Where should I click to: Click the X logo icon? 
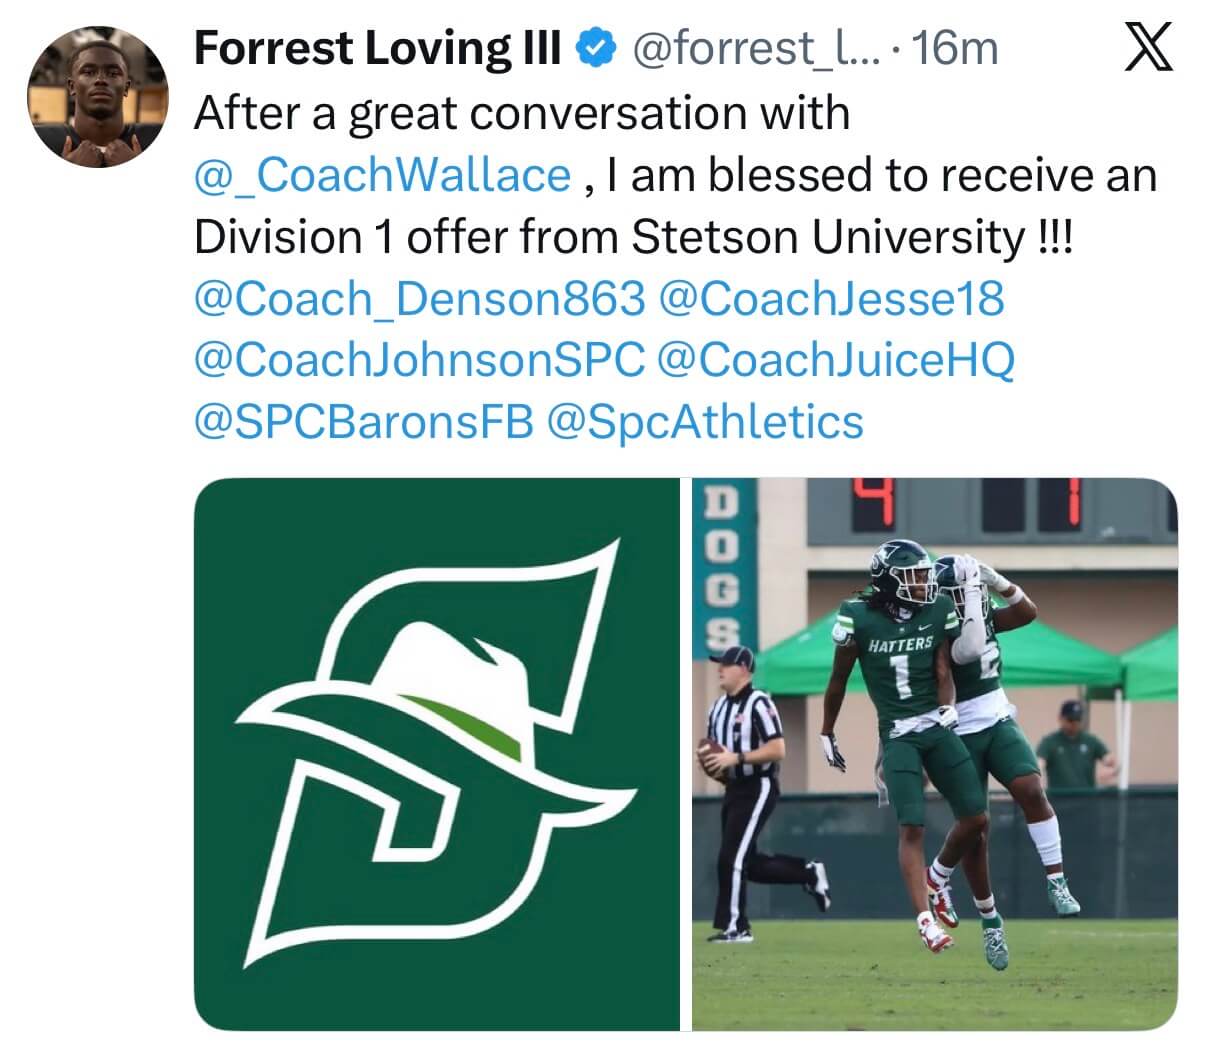coord(1147,47)
